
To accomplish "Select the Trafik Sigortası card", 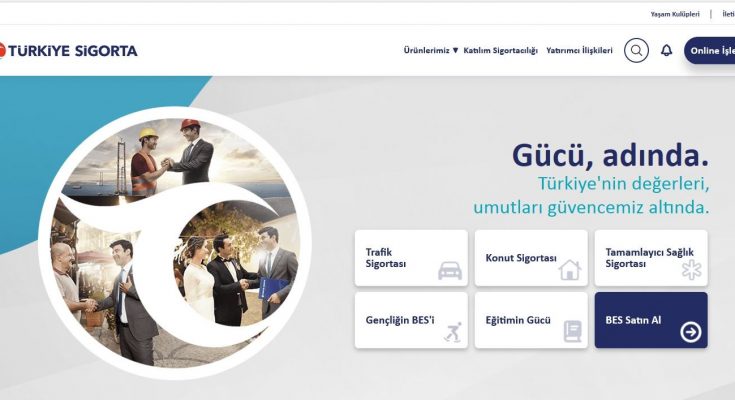I will coord(411,258).
